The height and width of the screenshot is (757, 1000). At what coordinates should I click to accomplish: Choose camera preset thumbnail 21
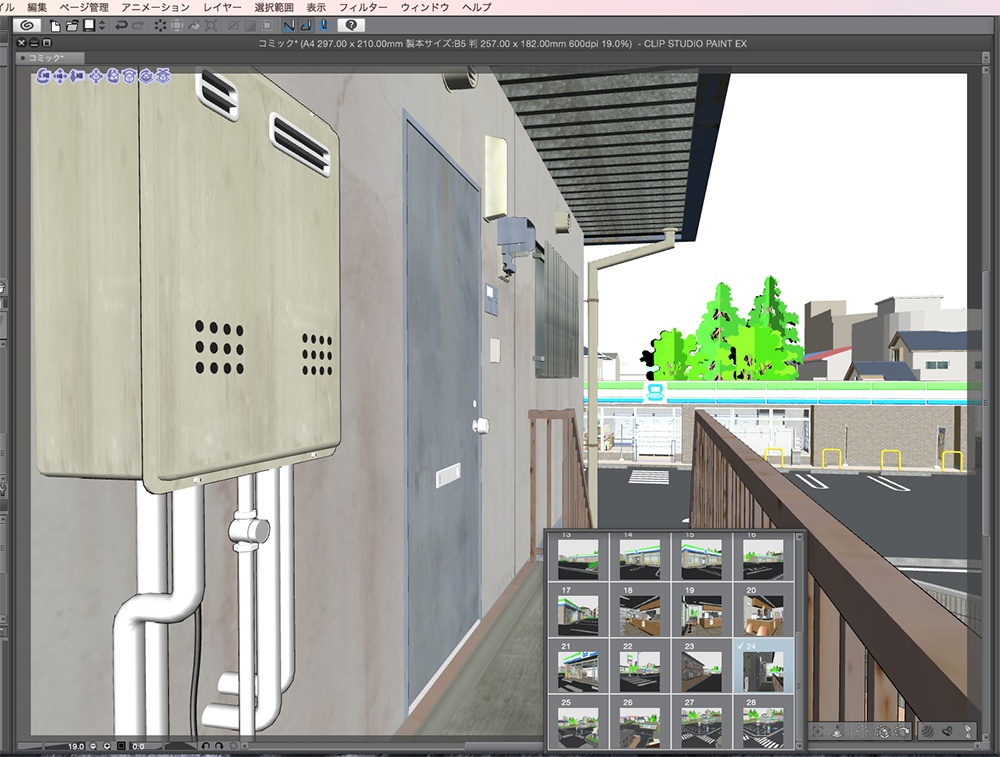coord(578,666)
